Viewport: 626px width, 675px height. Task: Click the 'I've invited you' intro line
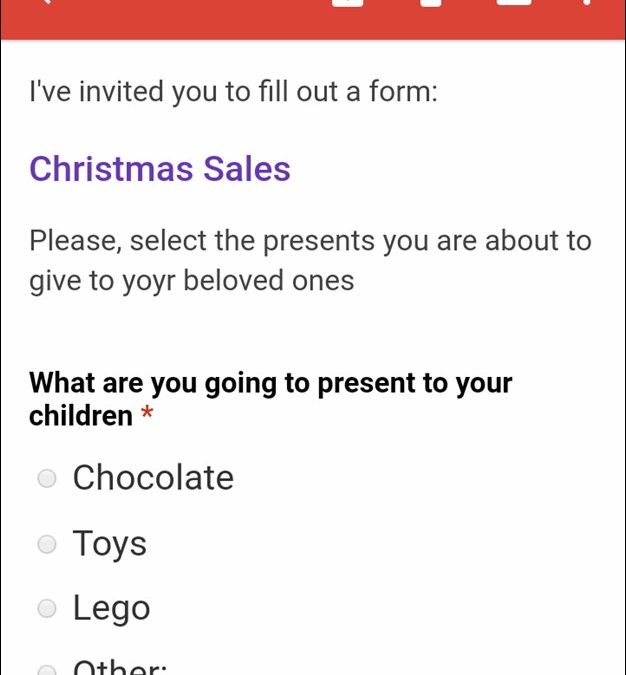(233, 94)
